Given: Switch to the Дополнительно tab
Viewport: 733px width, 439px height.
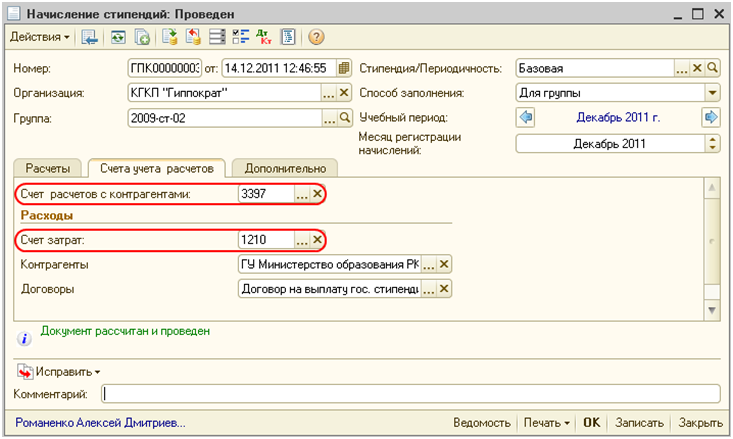Looking at the screenshot, I should point(285,169).
